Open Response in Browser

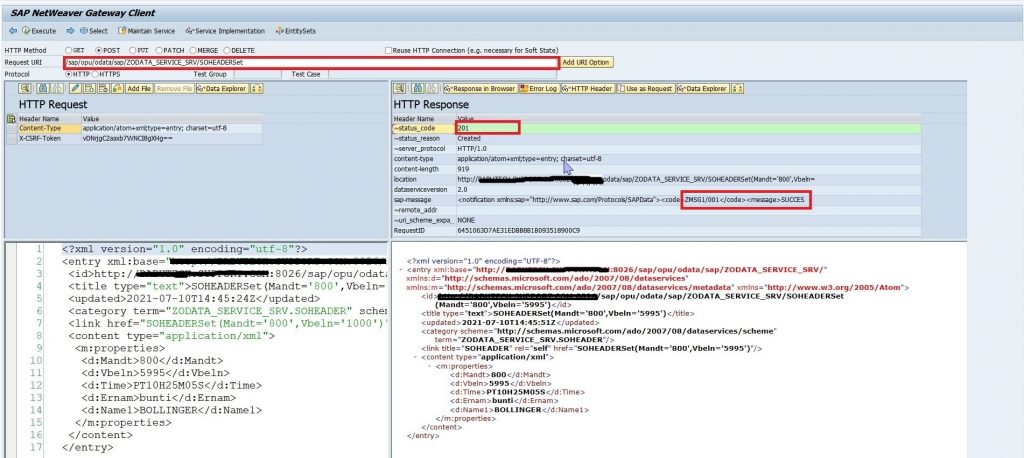coord(480,88)
